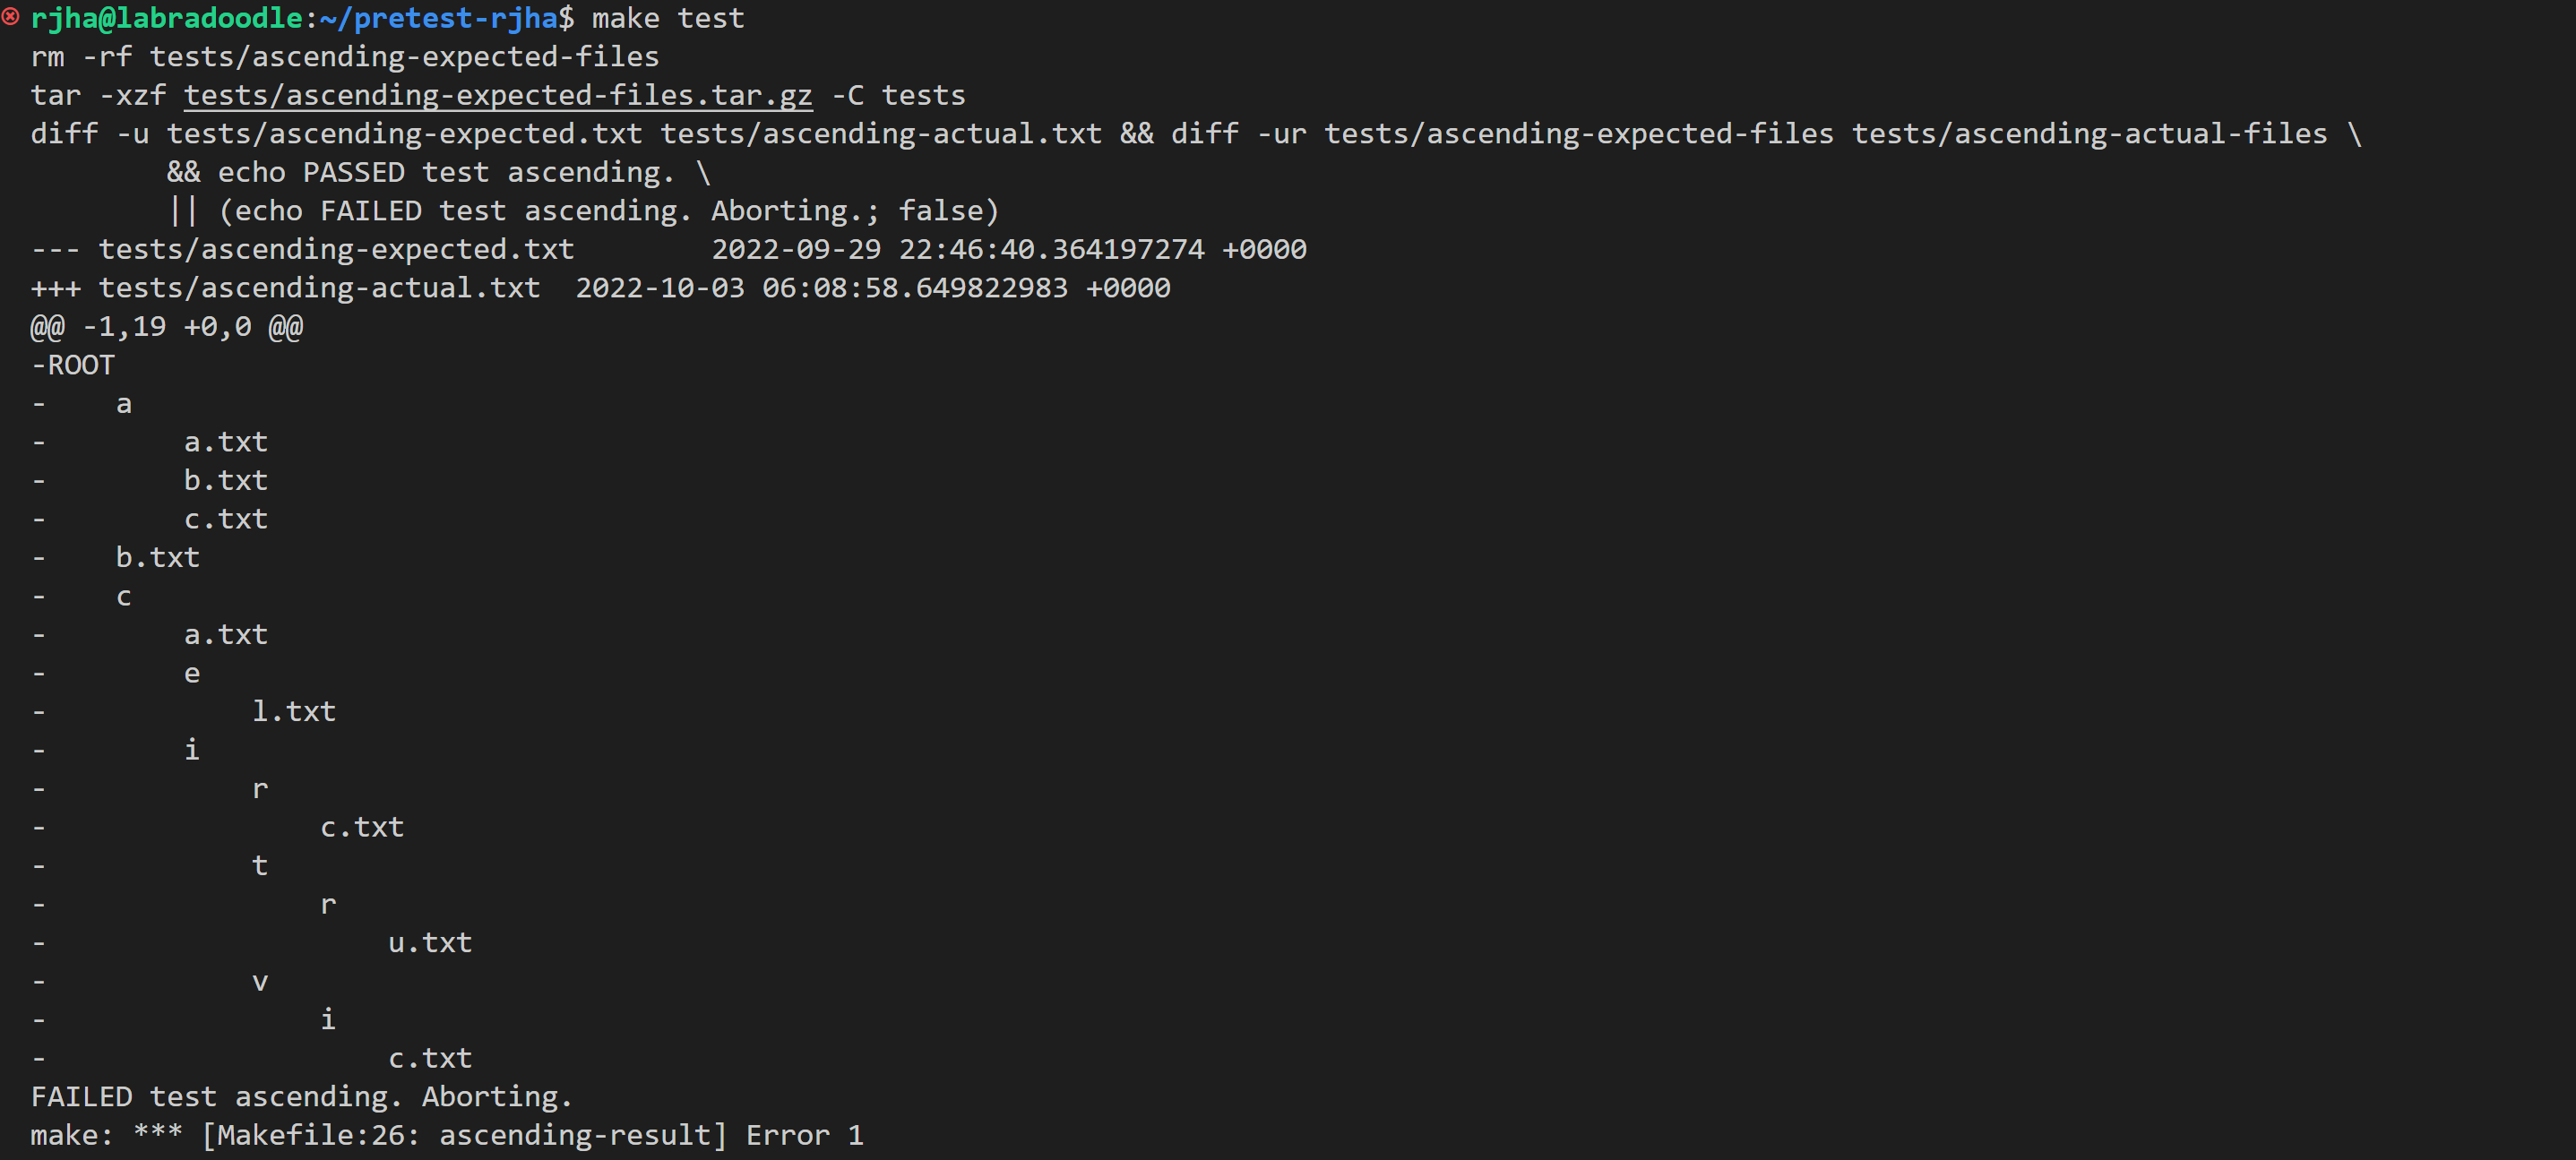Click "tests/ascending-actual-files" in the diff command
2576x1160 pixels.
2089,134
